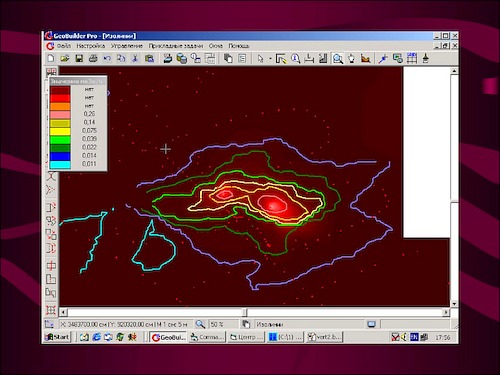Image resolution: width=500 pixels, height=375 pixels.
Task: Select the Cut scissors icon
Action: tap(135, 59)
